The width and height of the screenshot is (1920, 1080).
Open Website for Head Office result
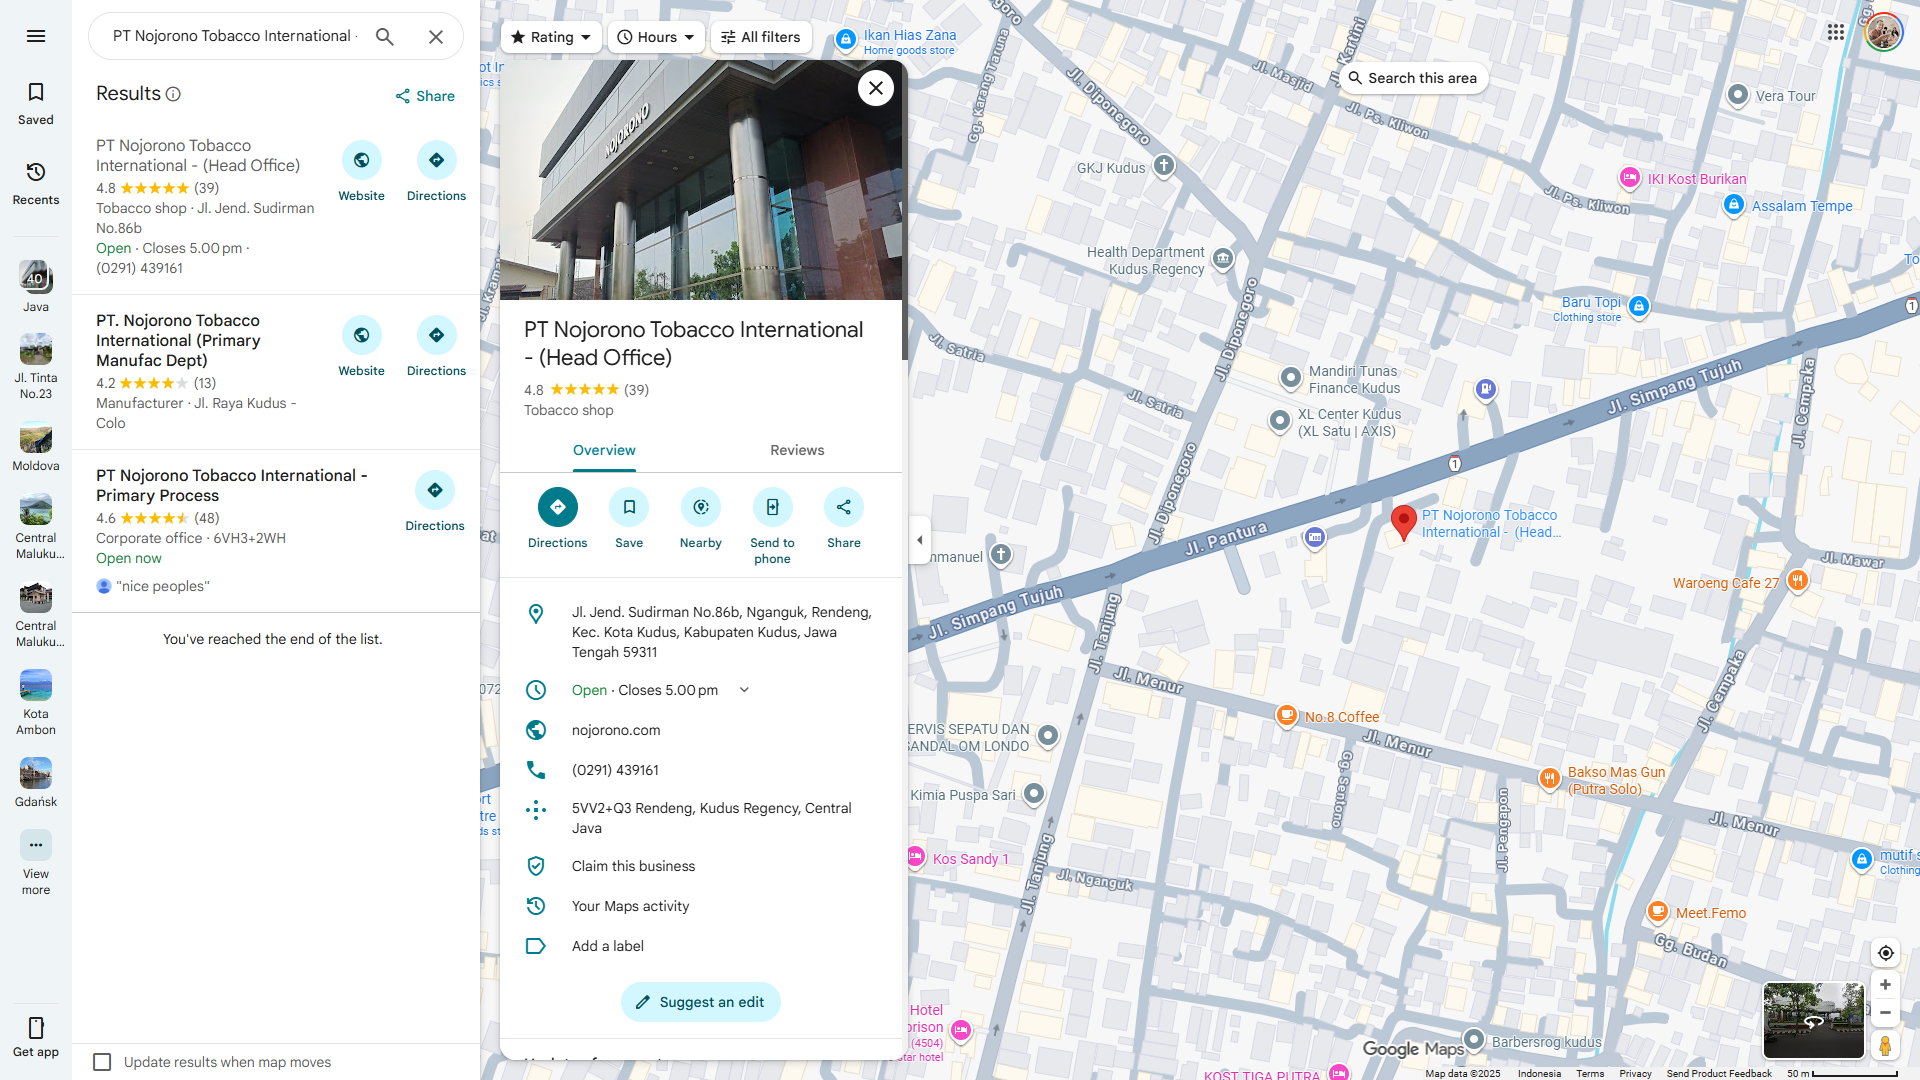click(x=361, y=172)
